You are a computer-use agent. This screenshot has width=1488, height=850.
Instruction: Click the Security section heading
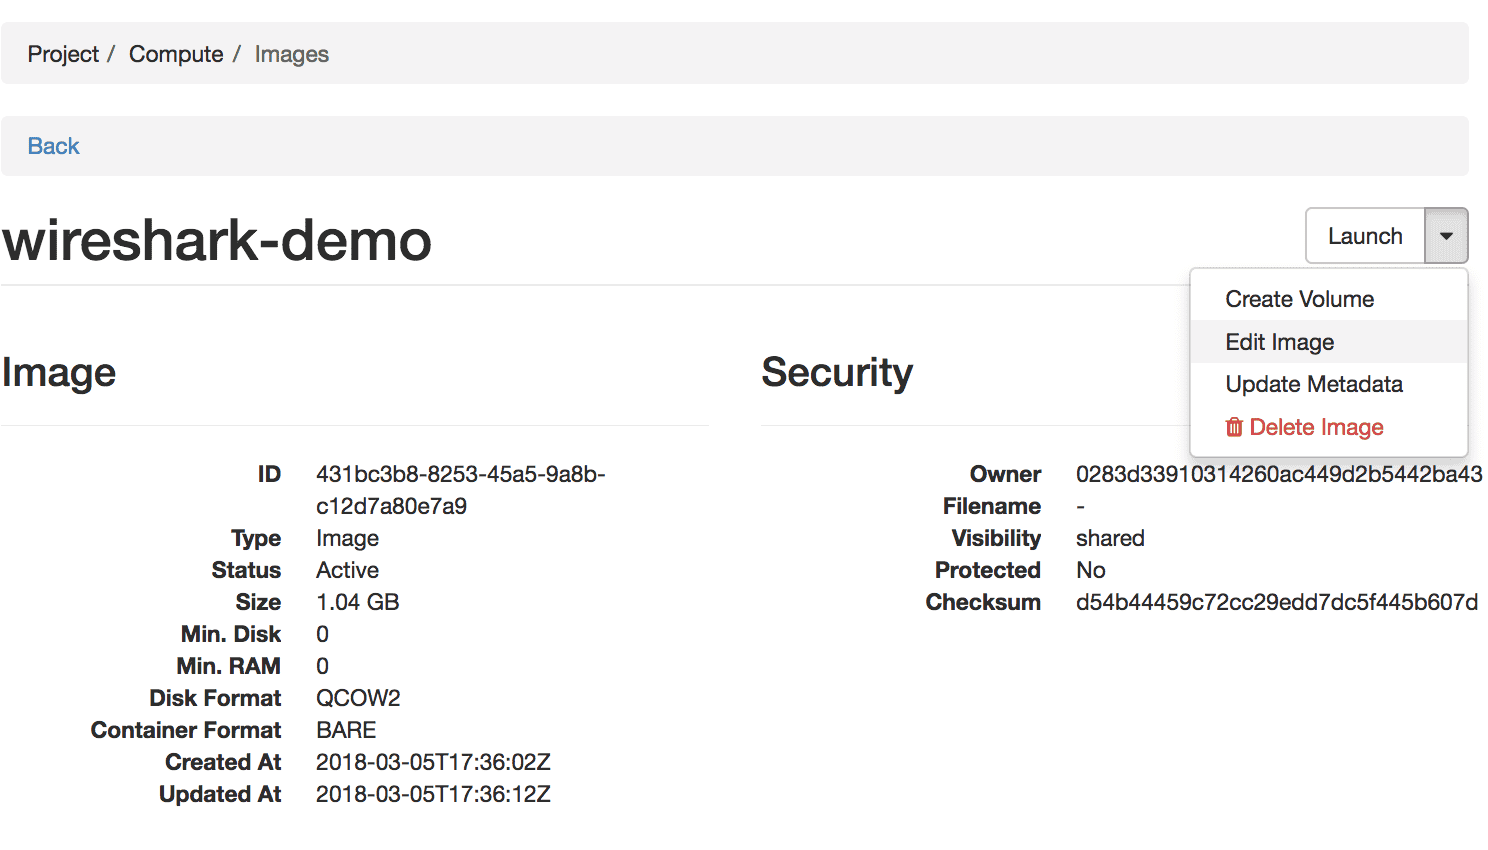(x=837, y=372)
